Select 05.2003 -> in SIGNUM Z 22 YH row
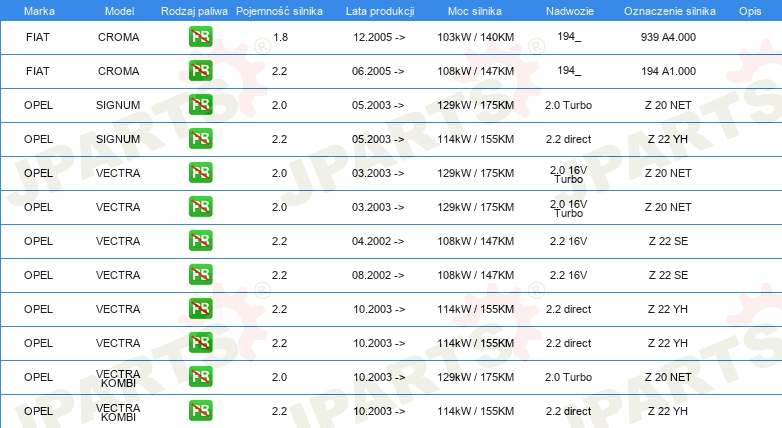This screenshot has height=428, width=782. pyautogui.click(x=378, y=139)
